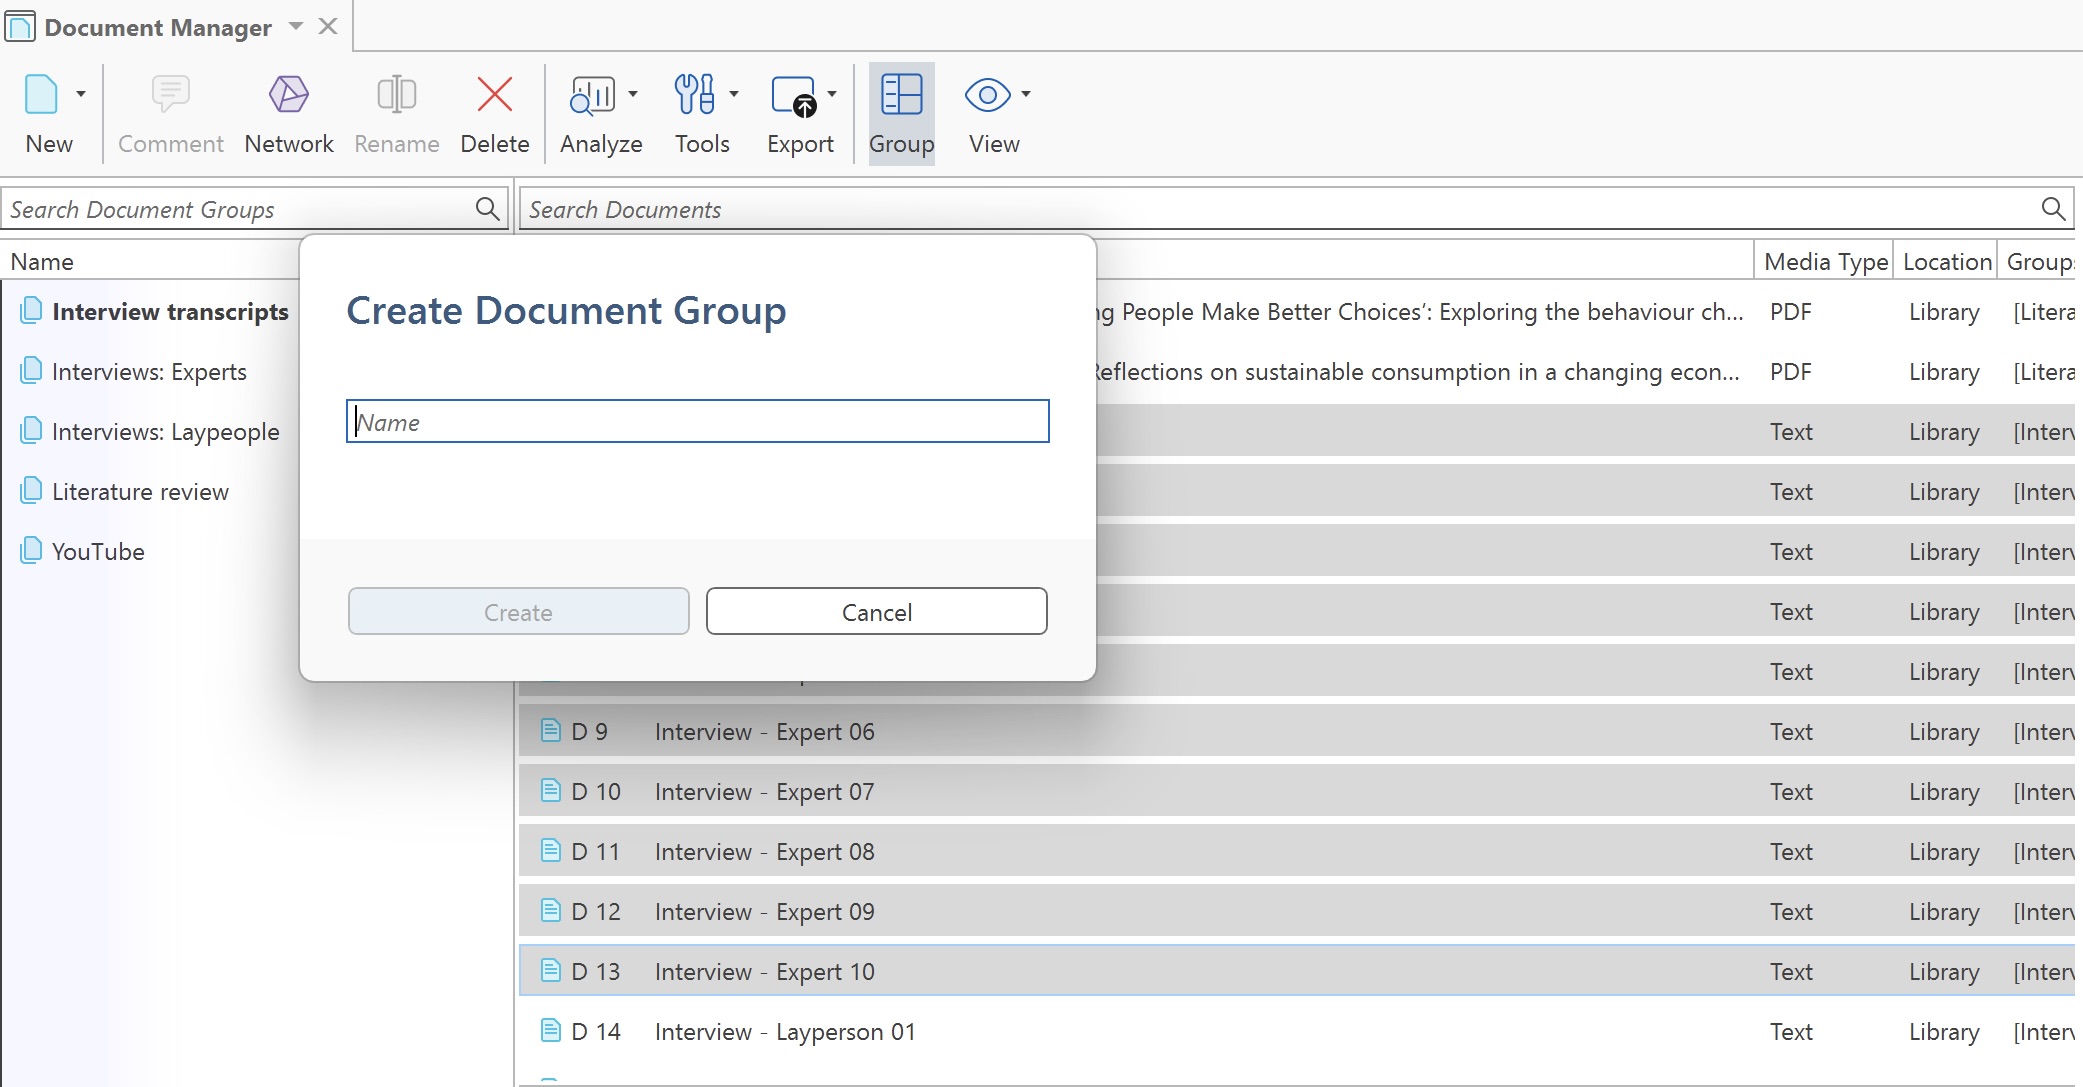Click the Tools wrench icon

click(694, 95)
